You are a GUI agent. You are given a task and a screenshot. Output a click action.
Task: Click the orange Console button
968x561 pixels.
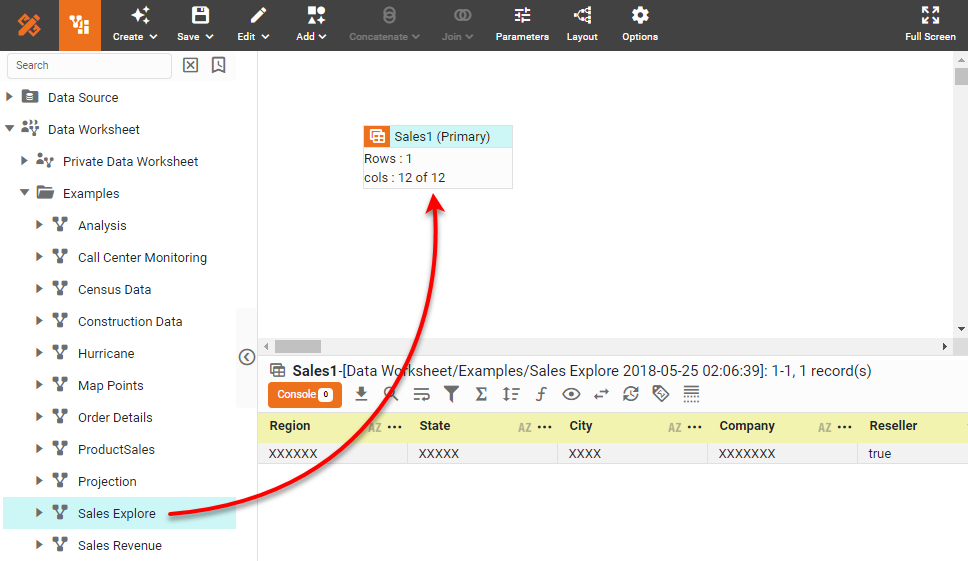click(304, 395)
